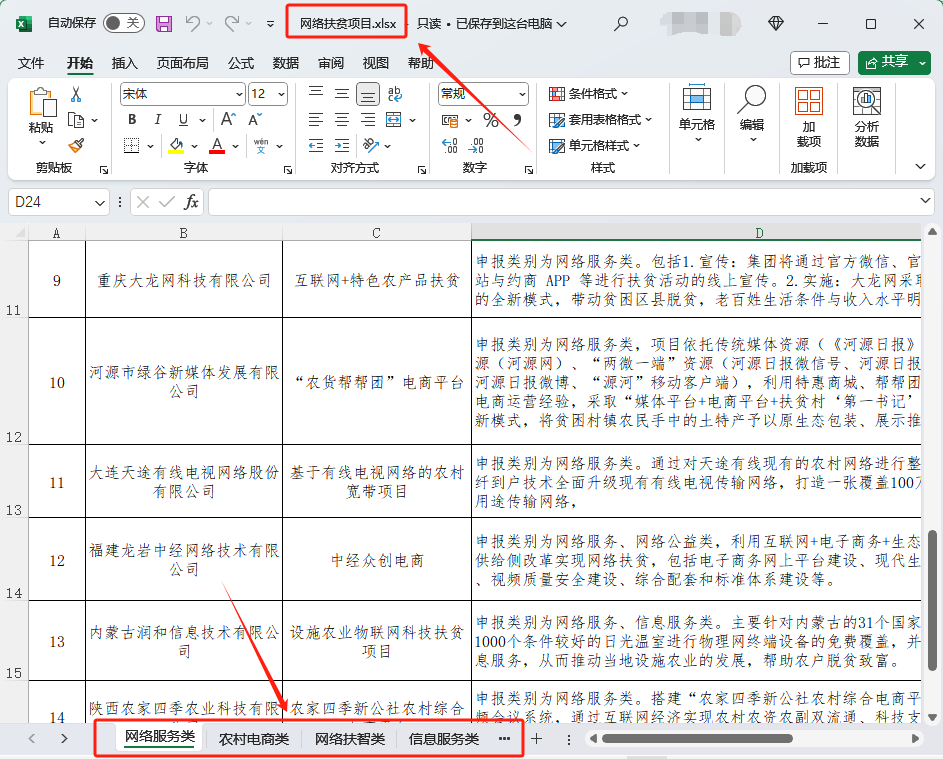Click the Comma (千位分隔) style icon

coord(517,121)
